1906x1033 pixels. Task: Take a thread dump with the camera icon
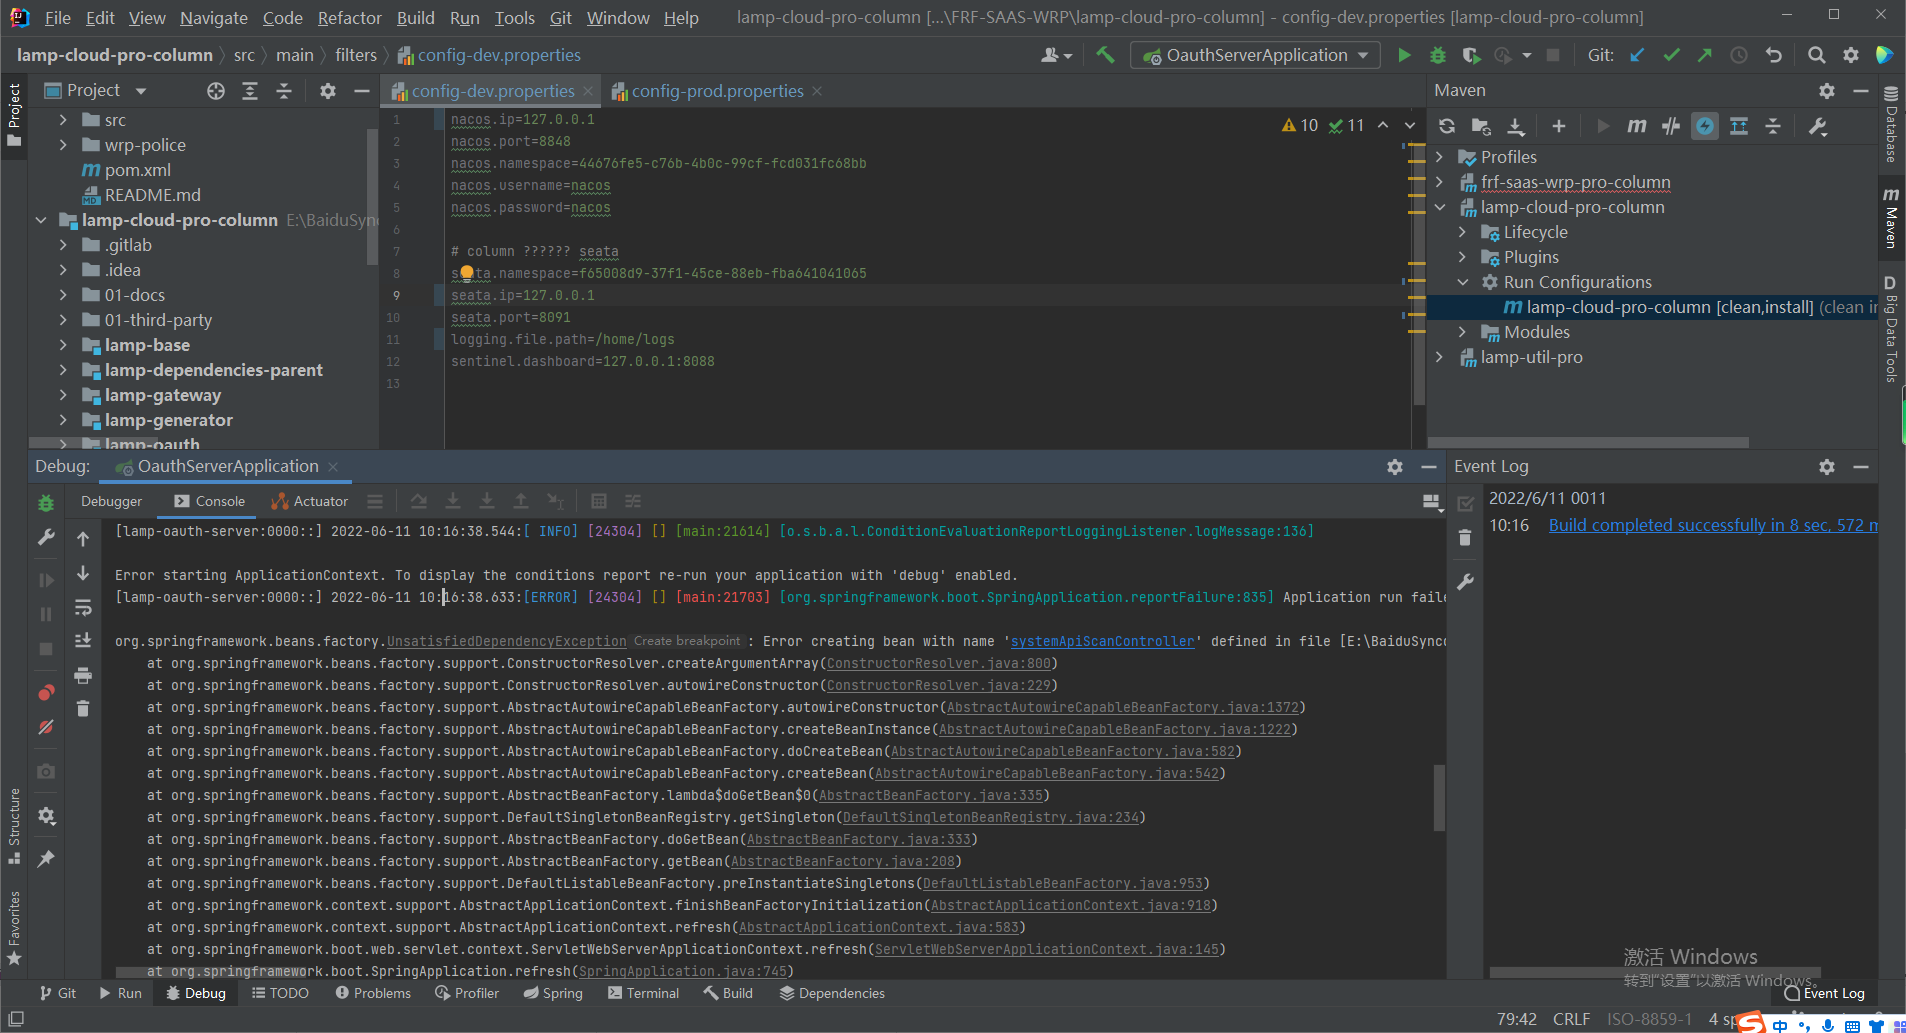[x=44, y=771]
